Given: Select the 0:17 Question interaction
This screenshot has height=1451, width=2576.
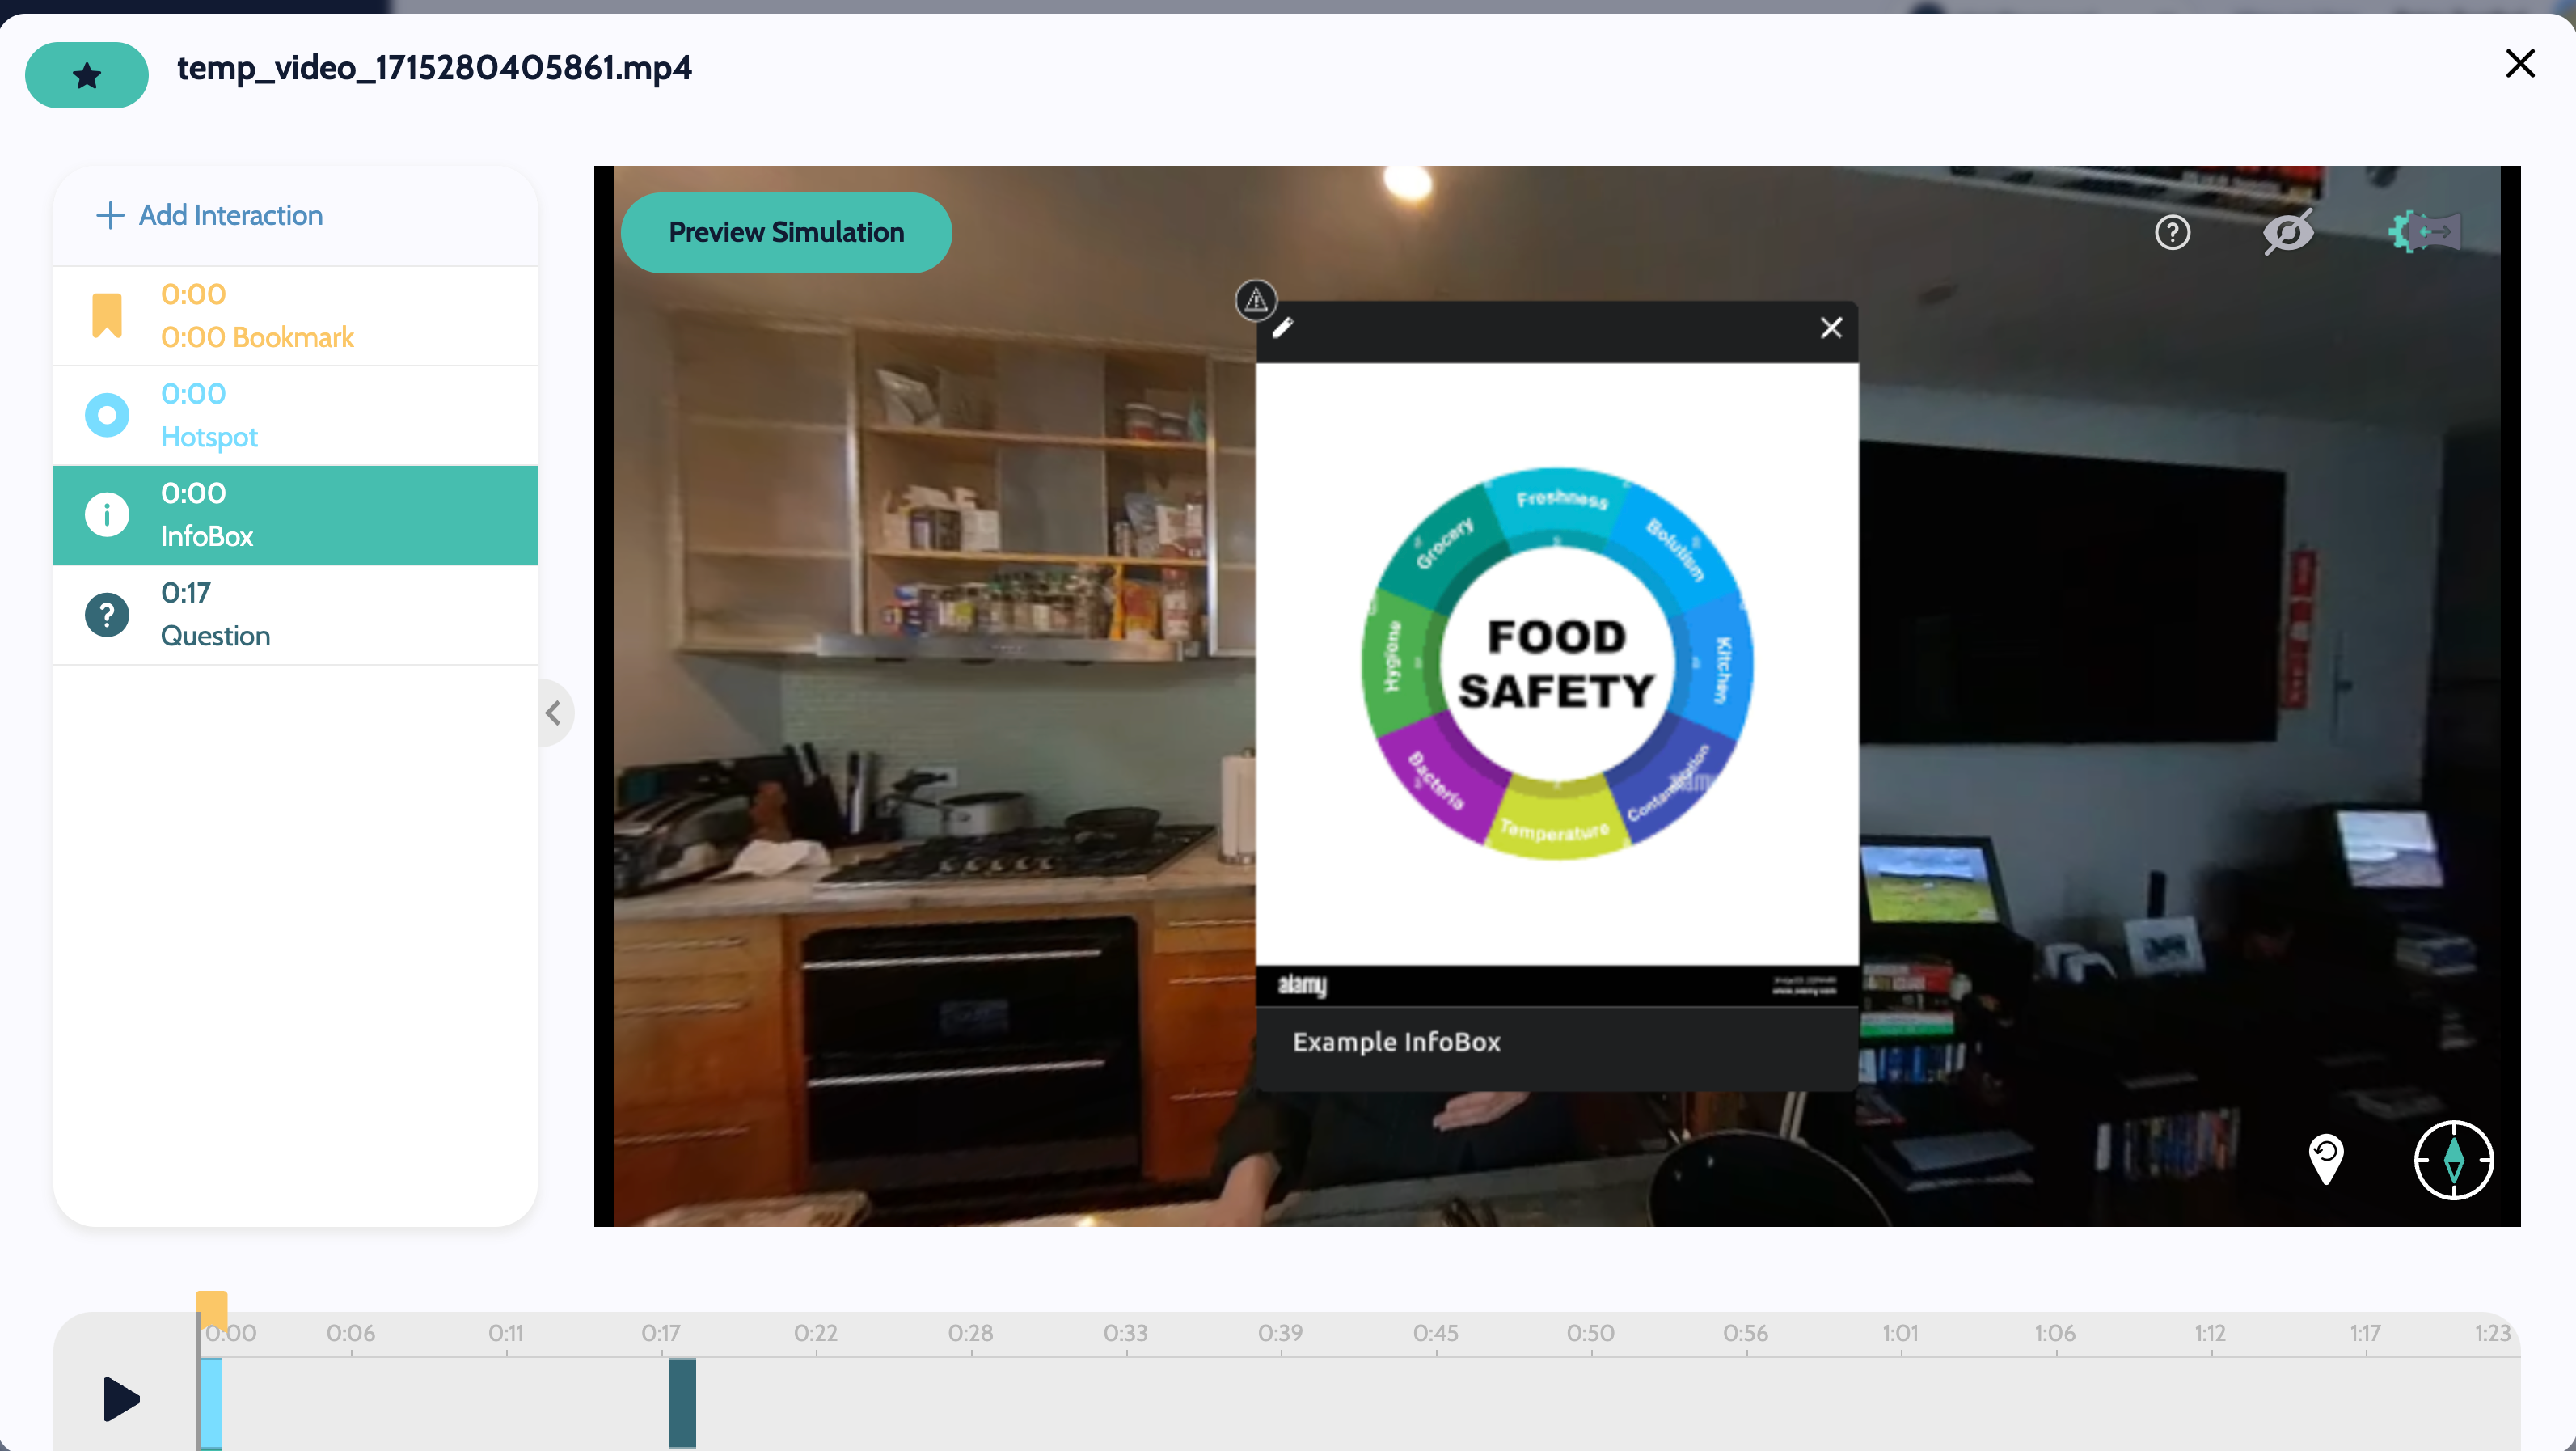Looking at the screenshot, I should pyautogui.click(x=295, y=614).
